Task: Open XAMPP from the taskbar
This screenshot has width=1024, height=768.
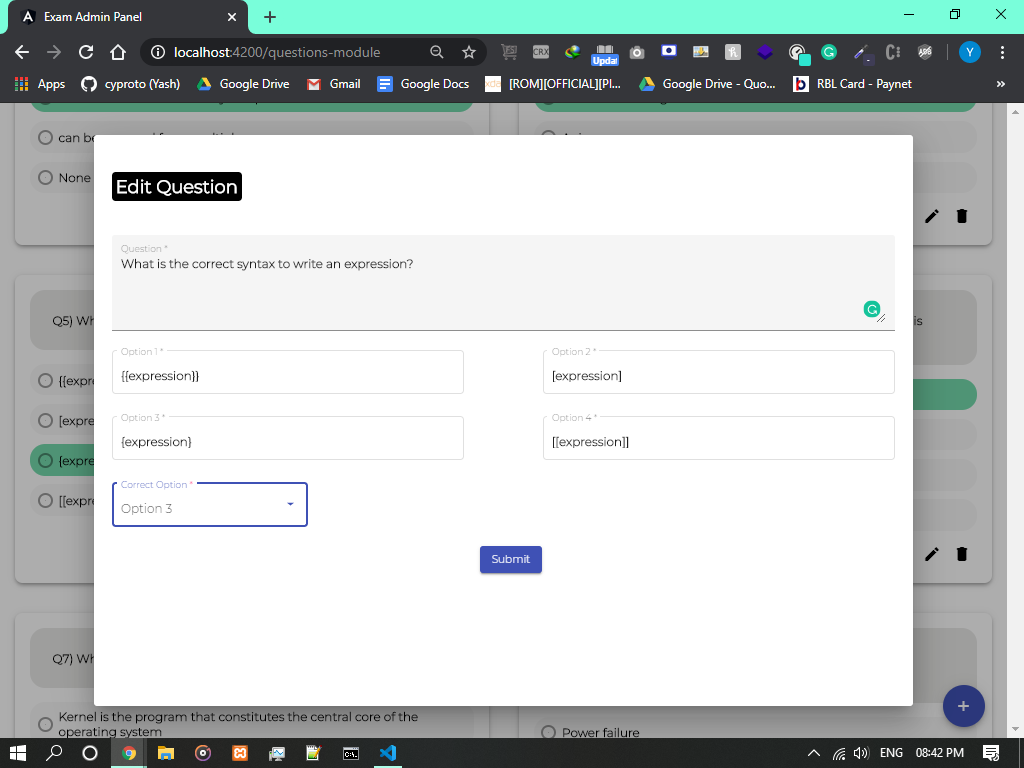Action: point(240,753)
